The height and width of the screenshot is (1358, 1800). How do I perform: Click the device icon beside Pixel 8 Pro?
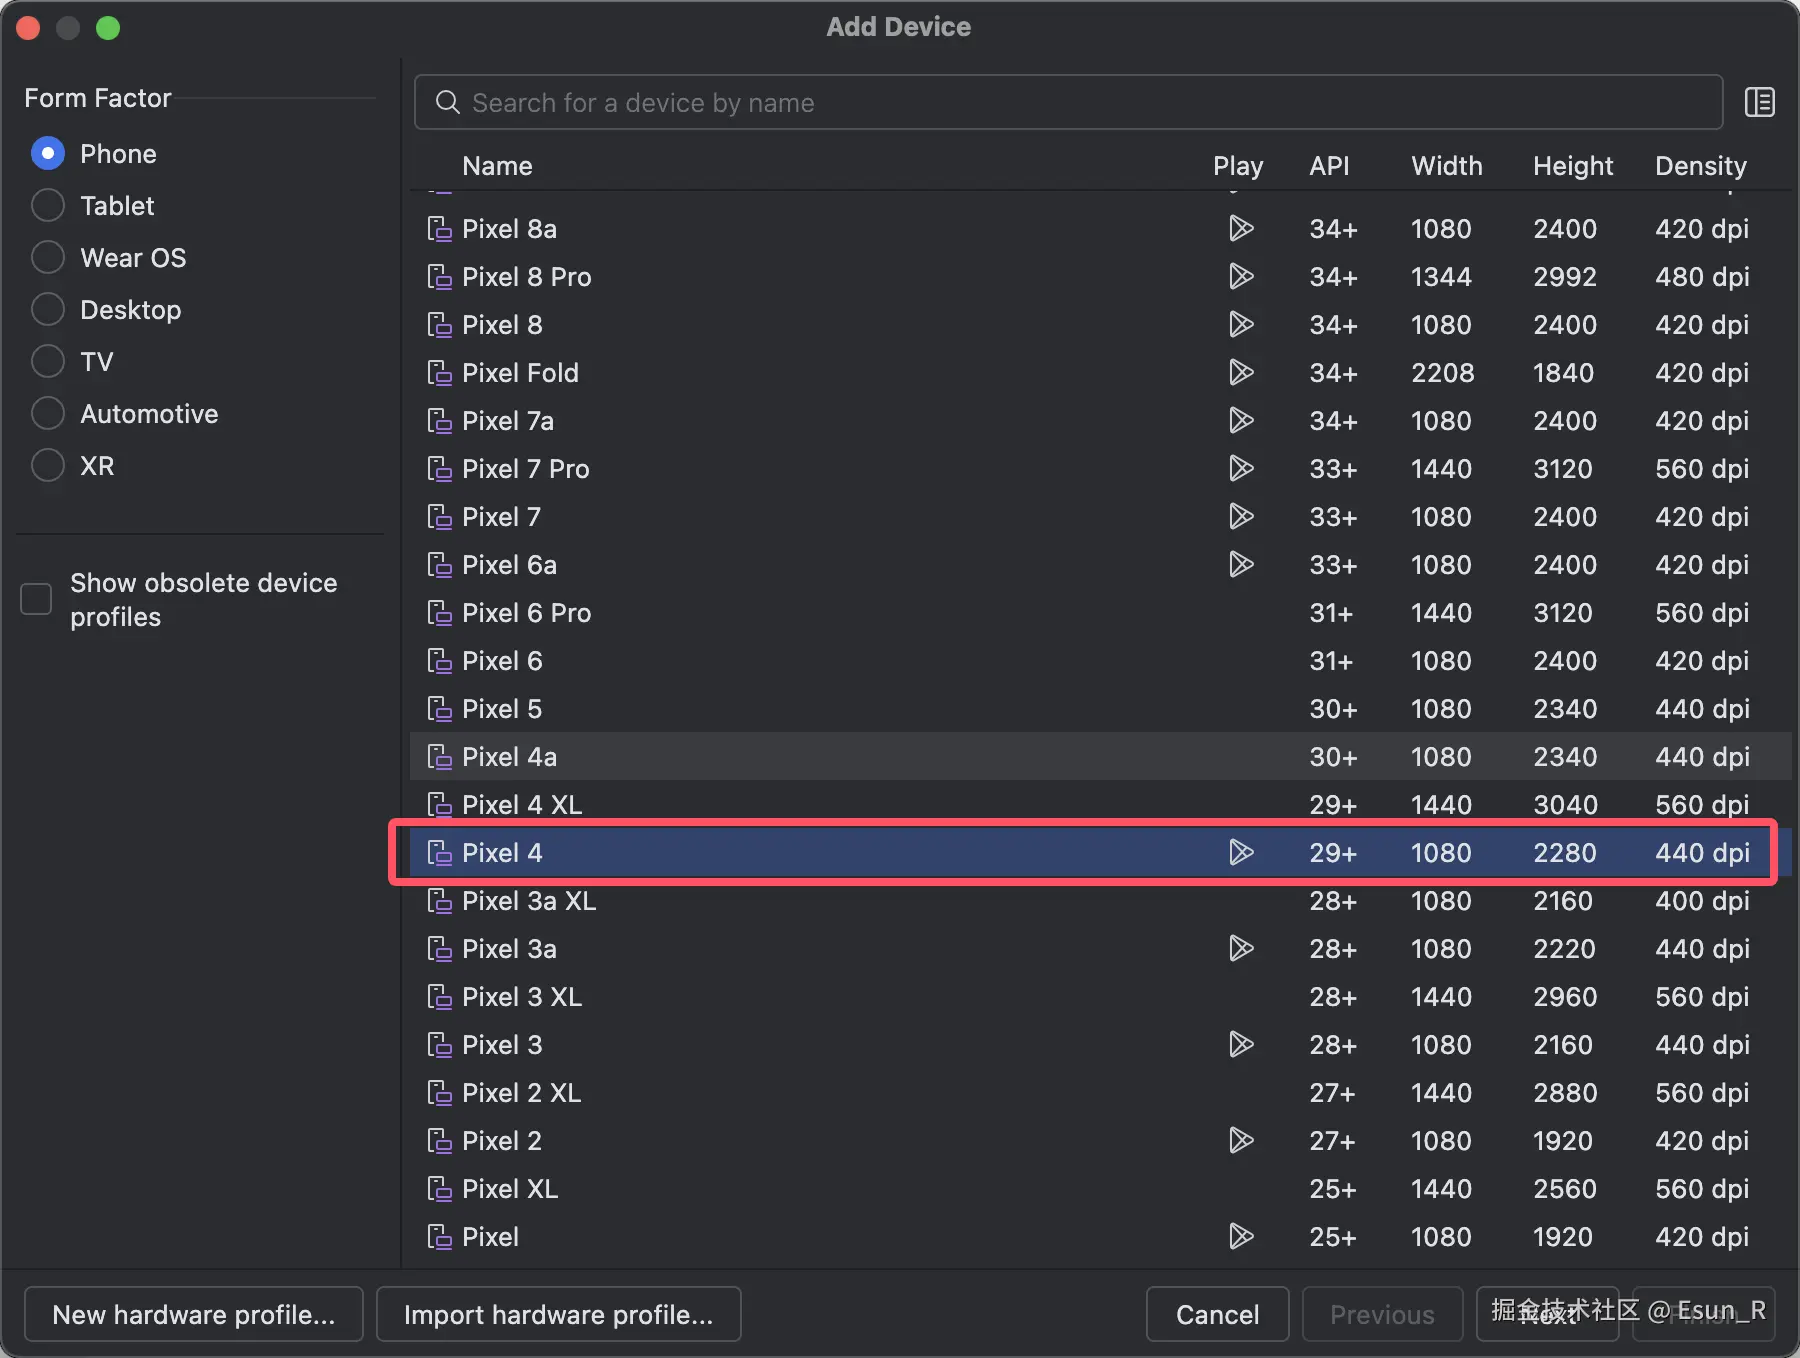pos(439,277)
